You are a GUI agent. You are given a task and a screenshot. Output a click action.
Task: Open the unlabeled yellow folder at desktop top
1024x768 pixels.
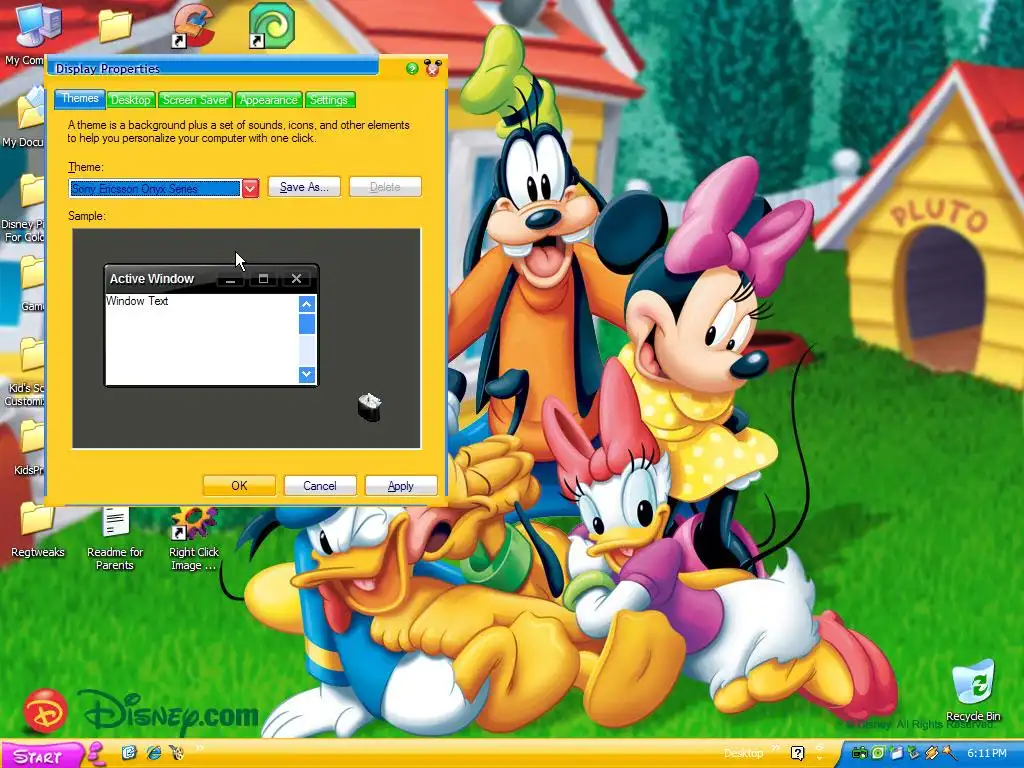(x=115, y=26)
